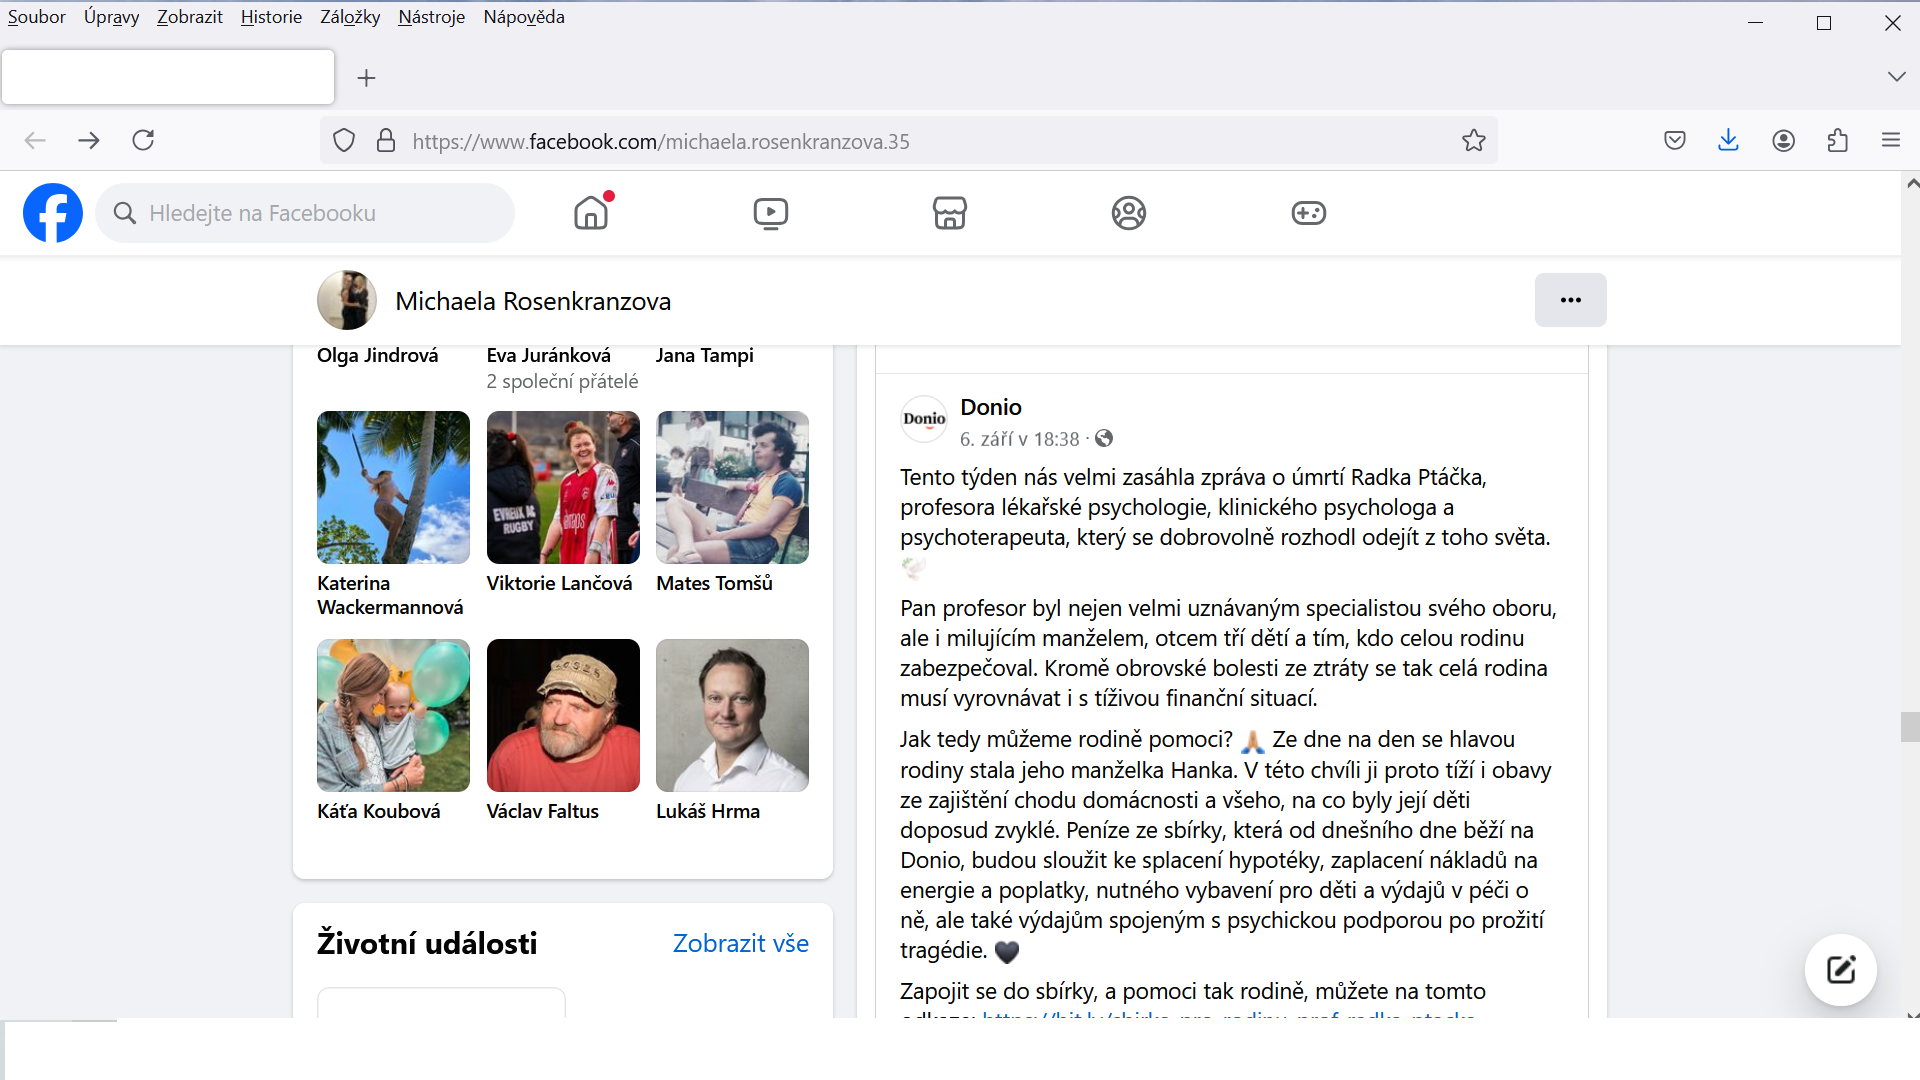This screenshot has height=1080, width=1920.
Task: Open the Záložky menu
Action: click(x=350, y=17)
